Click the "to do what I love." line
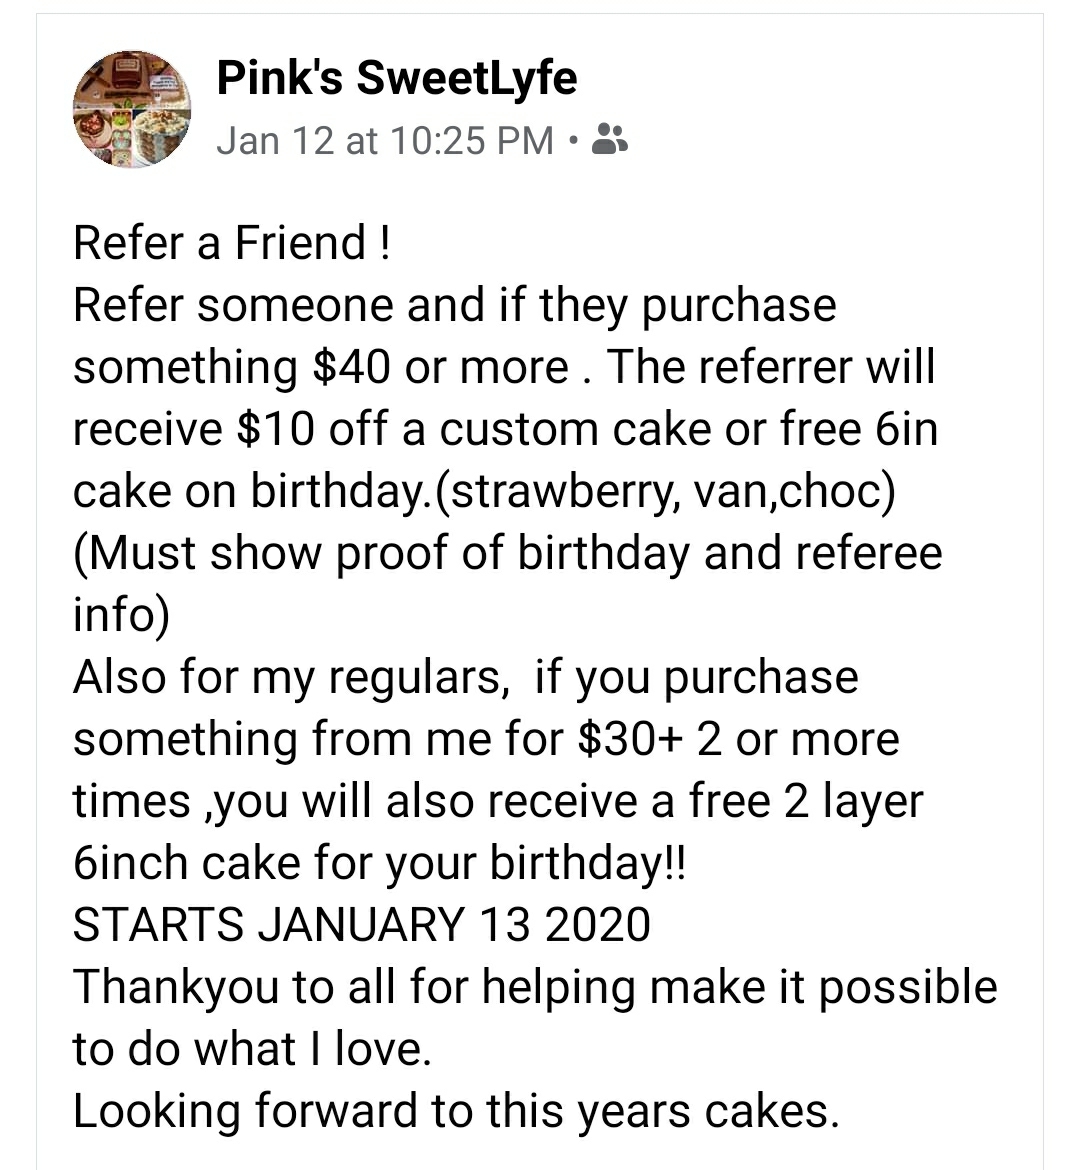1080x1170 pixels. (x=252, y=1049)
